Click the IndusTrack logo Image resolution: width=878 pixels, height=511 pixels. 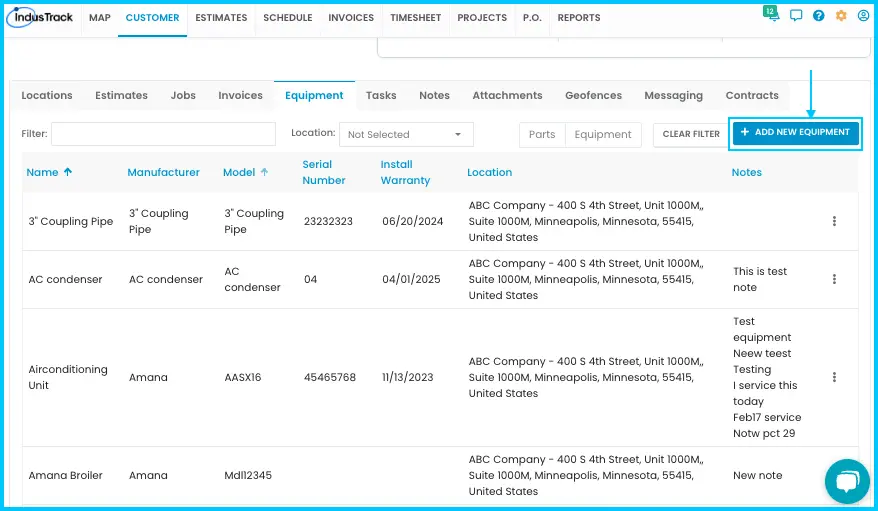[x=40, y=17]
